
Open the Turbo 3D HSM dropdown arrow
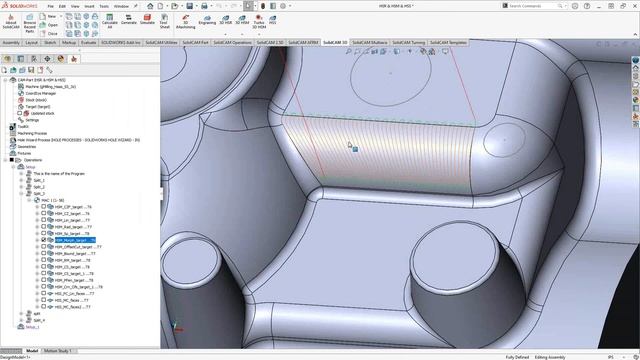pyautogui.click(x=259, y=34)
